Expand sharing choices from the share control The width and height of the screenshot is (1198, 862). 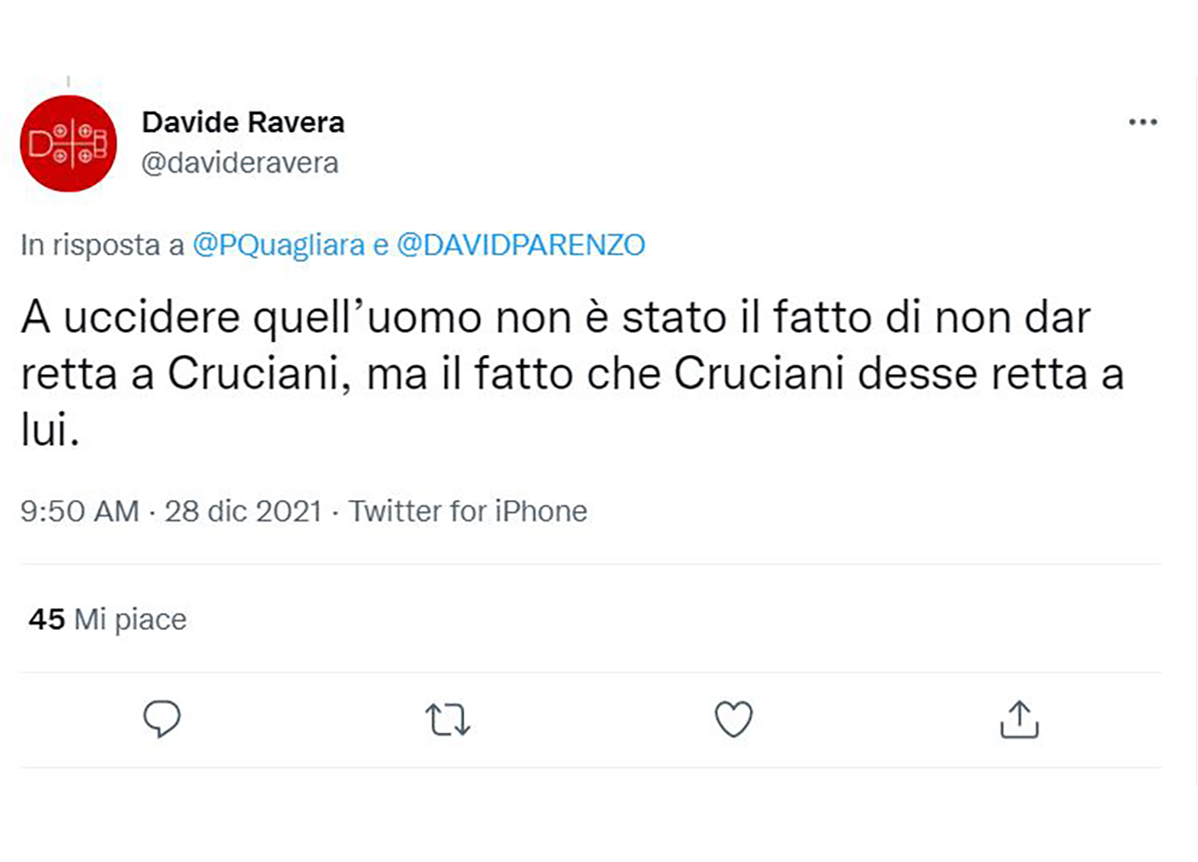click(x=1018, y=719)
